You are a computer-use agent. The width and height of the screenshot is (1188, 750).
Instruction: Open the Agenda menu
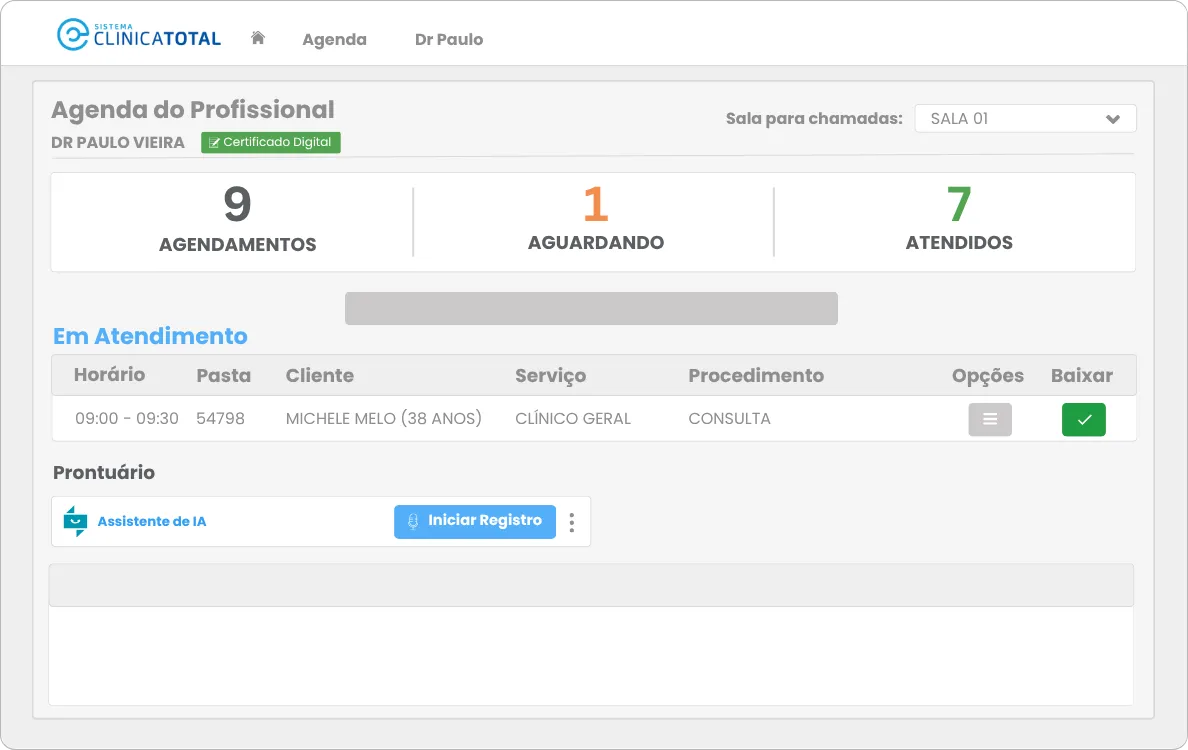coord(334,39)
